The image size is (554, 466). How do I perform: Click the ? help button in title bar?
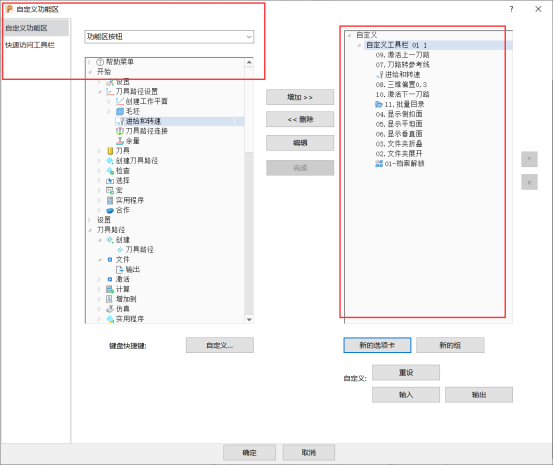(x=511, y=9)
